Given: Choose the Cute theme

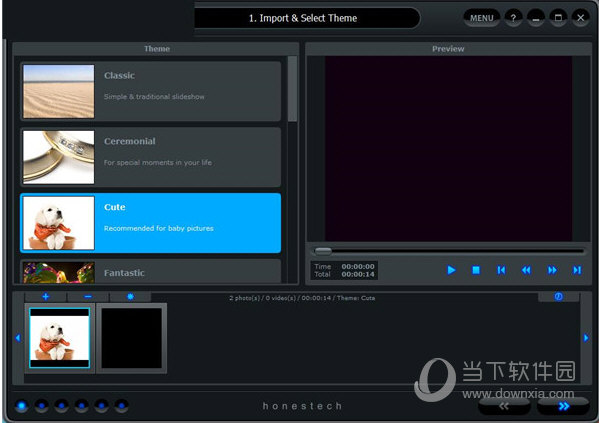Looking at the screenshot, I should pyautogui.click(x=151, y=223).
